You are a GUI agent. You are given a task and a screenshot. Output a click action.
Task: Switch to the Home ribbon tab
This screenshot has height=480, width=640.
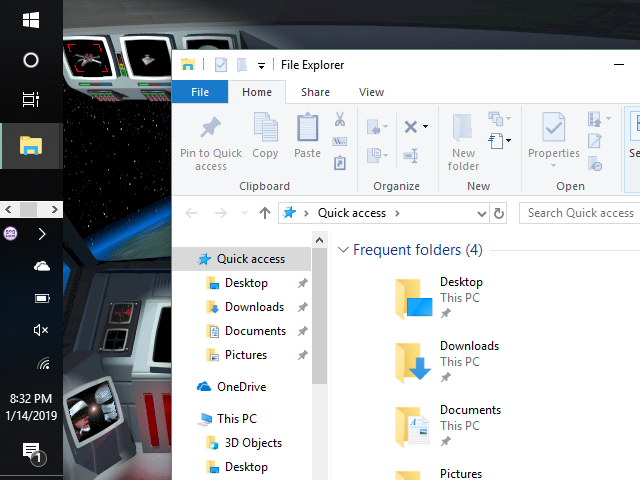(x=257, y=92)
